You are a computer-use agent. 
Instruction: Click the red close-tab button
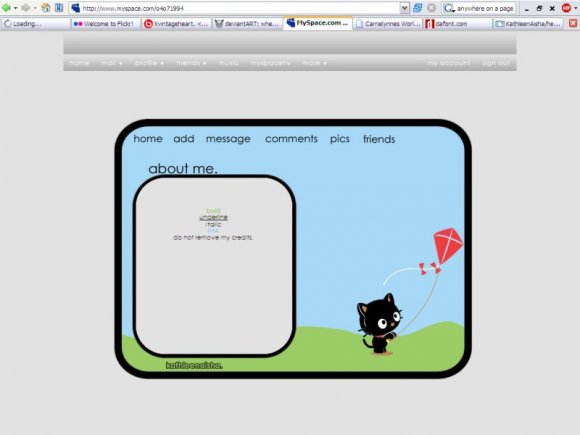(x=573, y=24)
